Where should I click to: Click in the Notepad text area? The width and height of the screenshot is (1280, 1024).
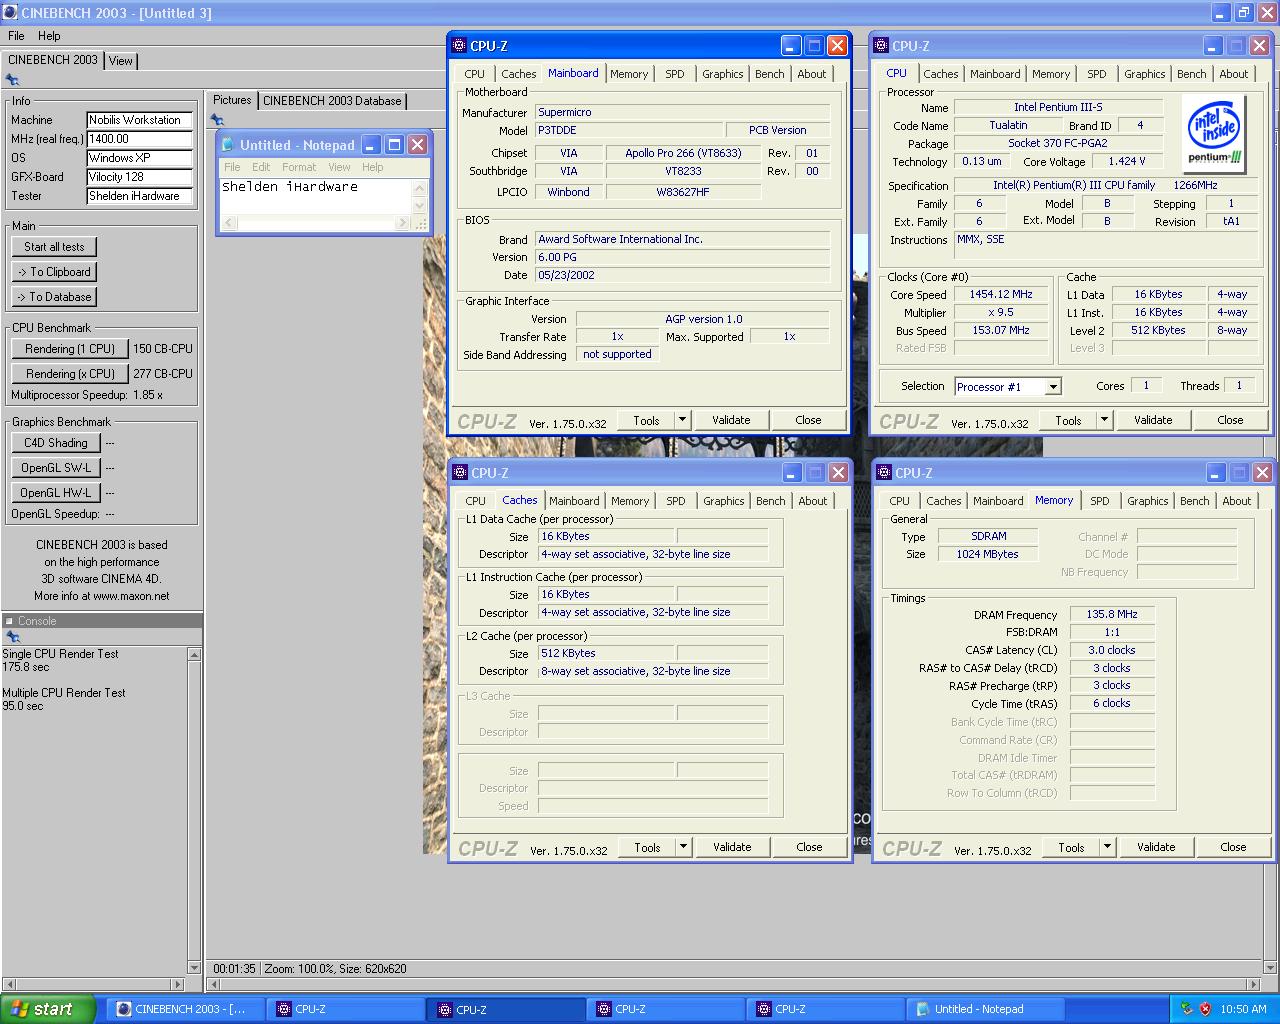point(316,195)
